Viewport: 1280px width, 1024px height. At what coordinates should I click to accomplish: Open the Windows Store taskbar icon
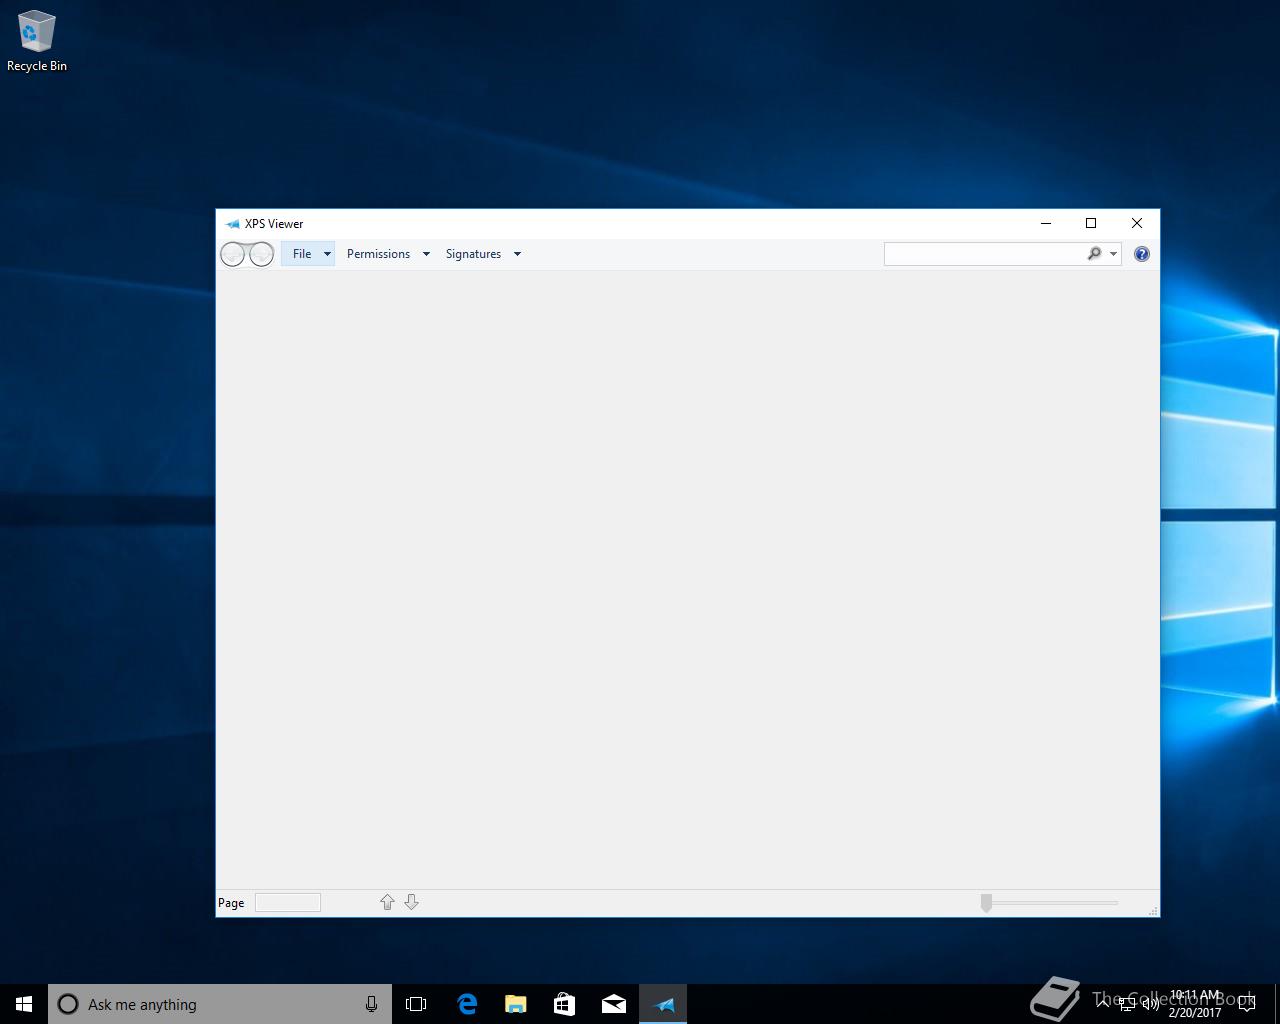[564, 1004]
